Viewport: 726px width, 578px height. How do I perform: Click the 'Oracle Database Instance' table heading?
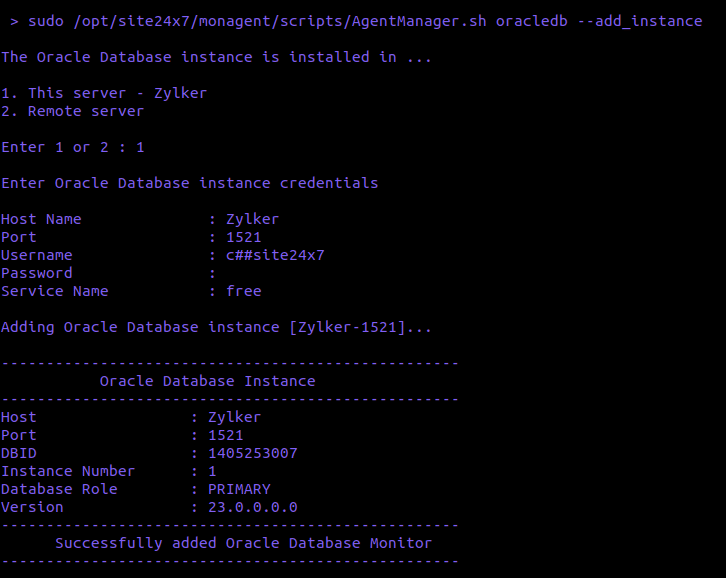[207, 381]
